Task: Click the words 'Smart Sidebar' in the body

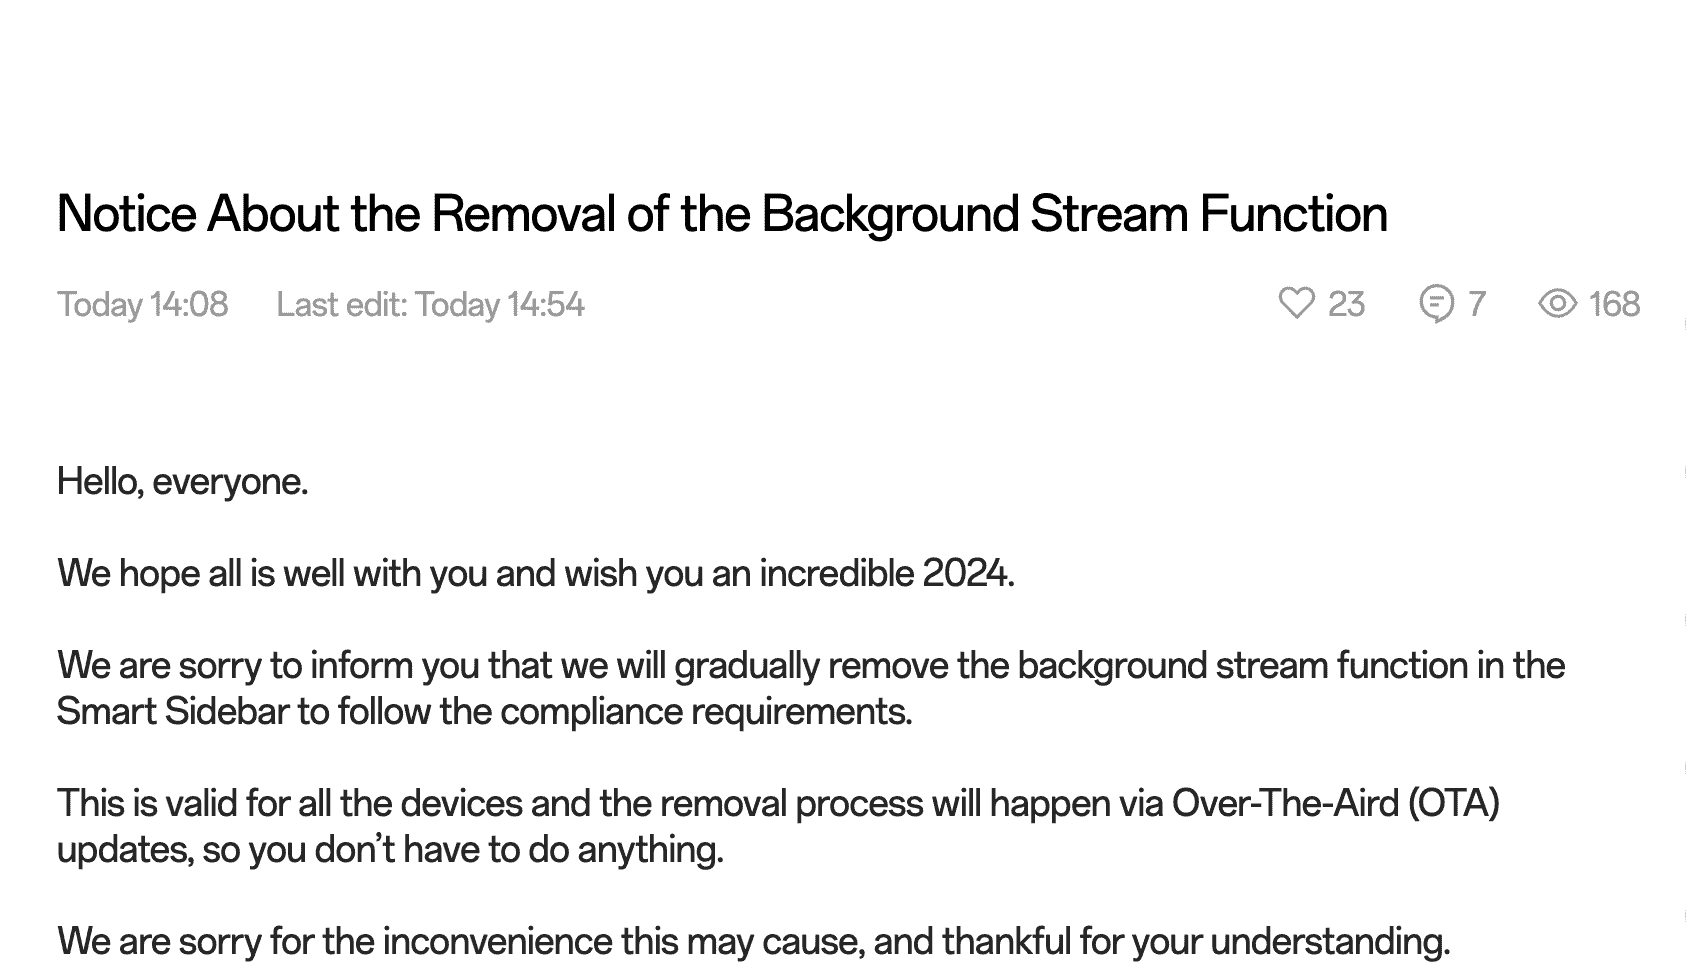Action: tap(173, 712)
